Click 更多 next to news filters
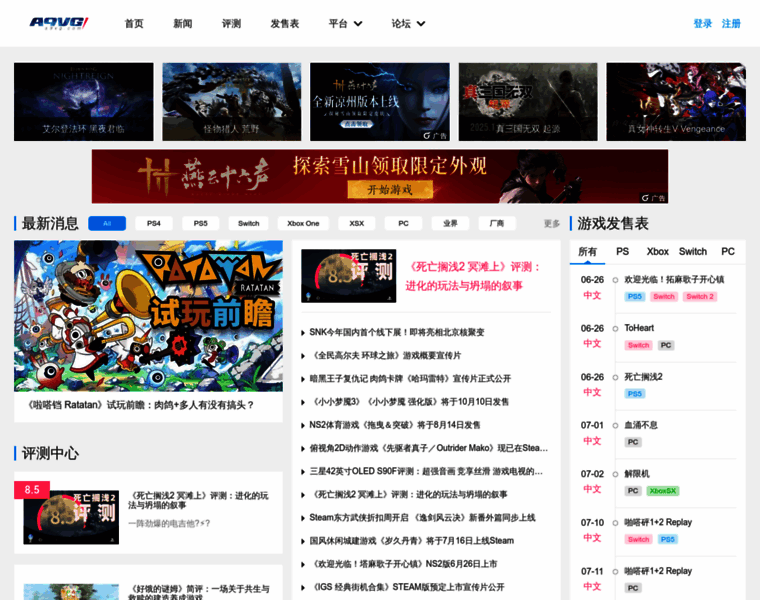The image size is (760, 600). [x=552, y=223]
